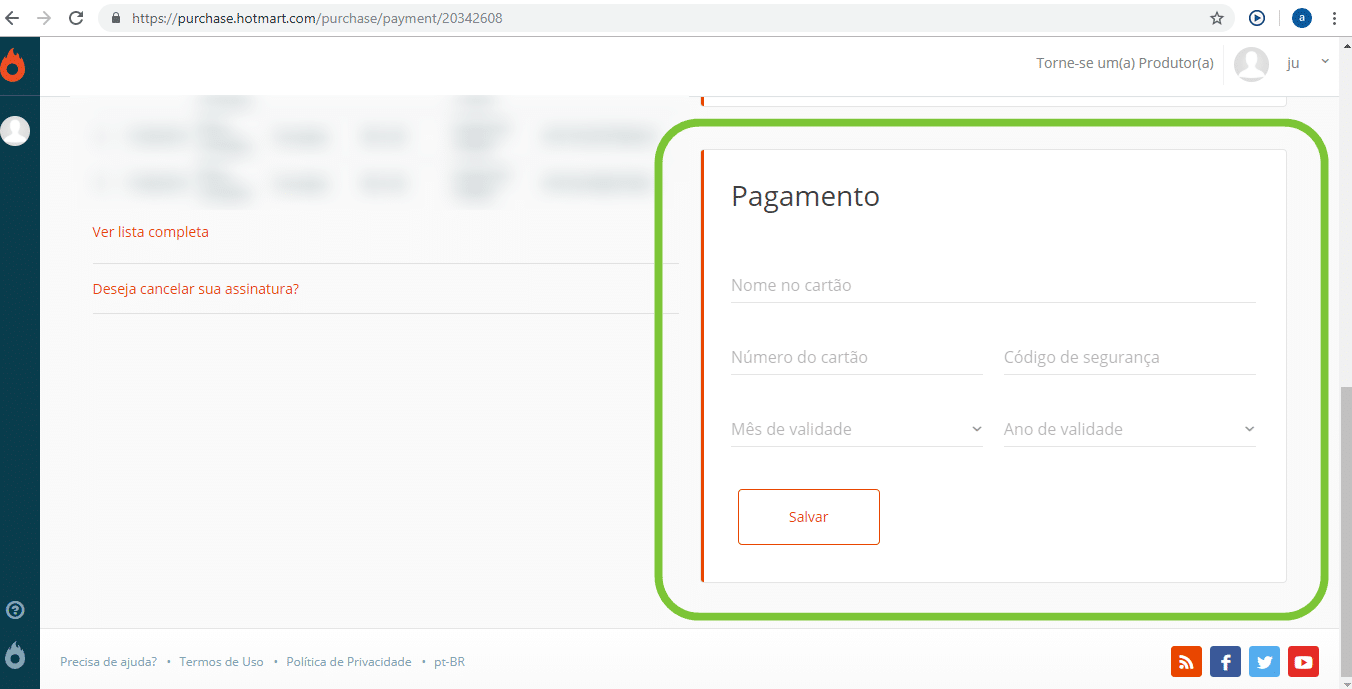Open the Twitter social icon
The width and height of the screenshot is (1352, 689).
pyautogui.click(x=1264, y=662)
